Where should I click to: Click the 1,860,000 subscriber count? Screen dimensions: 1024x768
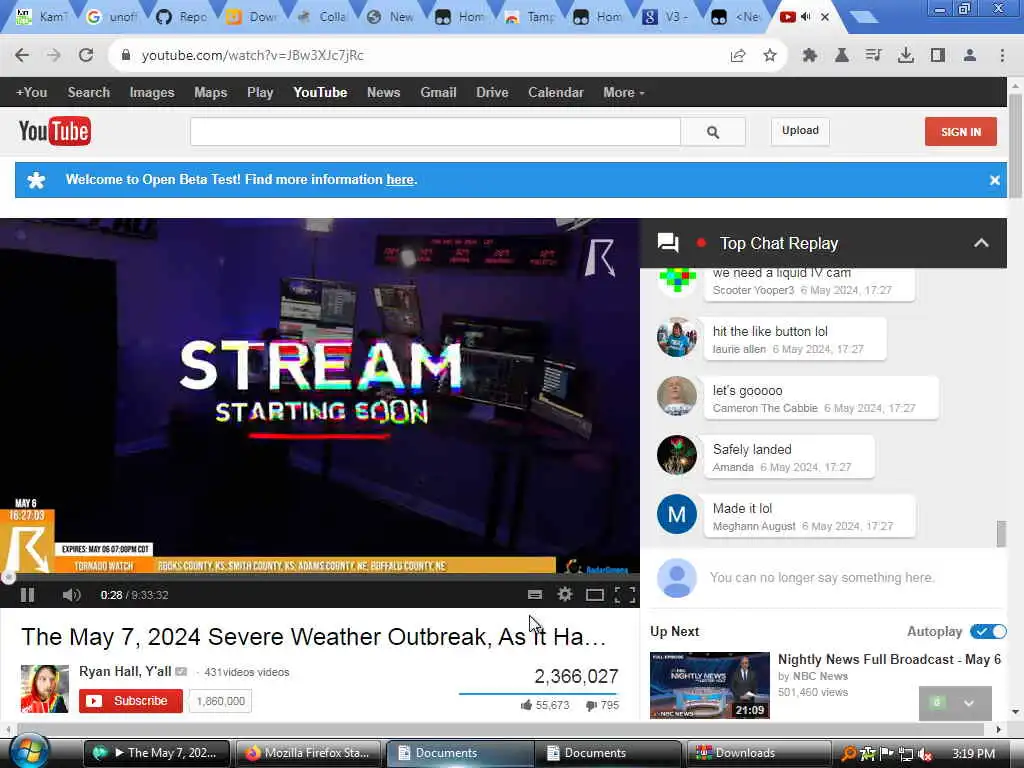[x=220, y=701]
